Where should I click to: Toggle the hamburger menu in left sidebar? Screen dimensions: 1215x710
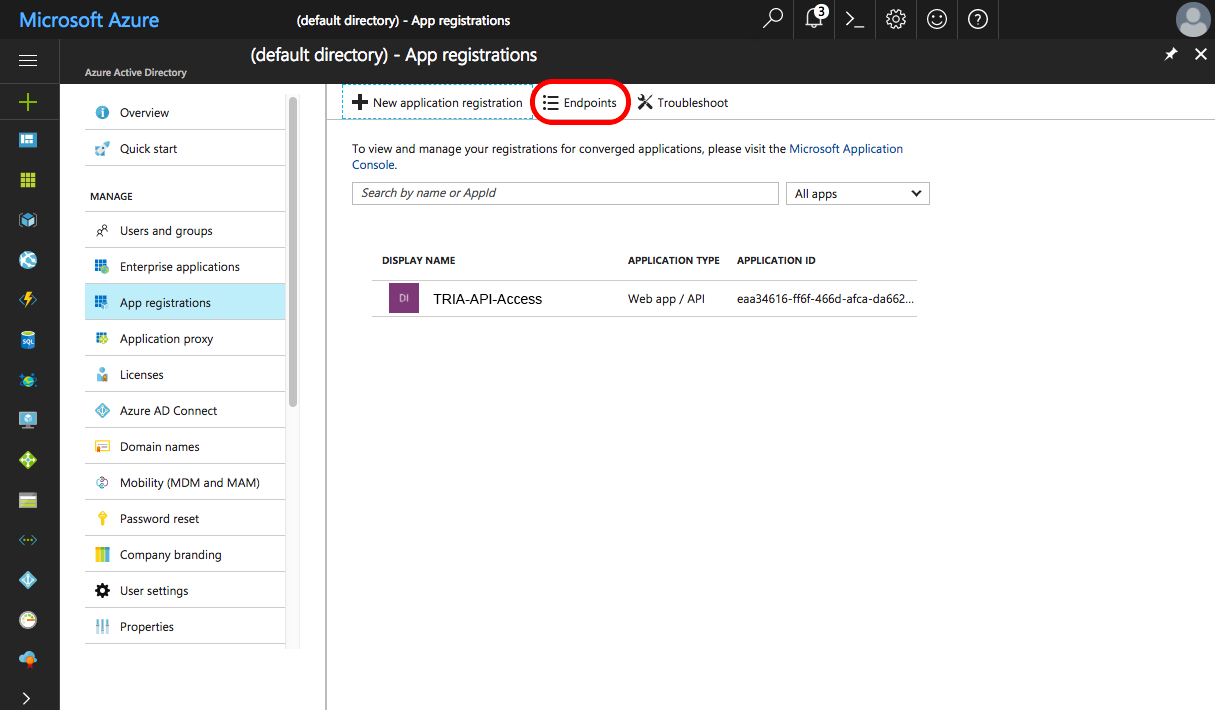click(28, 61)
